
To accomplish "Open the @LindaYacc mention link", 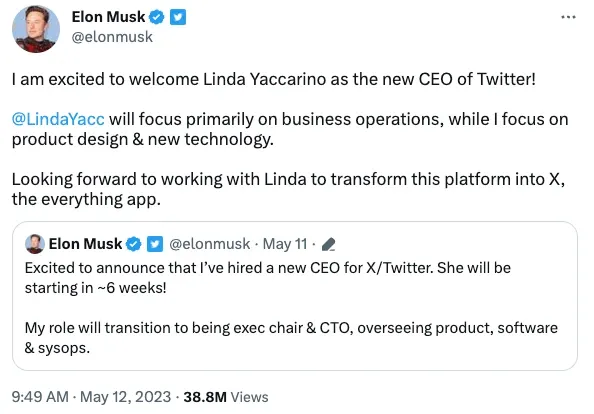I will (x=58, y=119).
